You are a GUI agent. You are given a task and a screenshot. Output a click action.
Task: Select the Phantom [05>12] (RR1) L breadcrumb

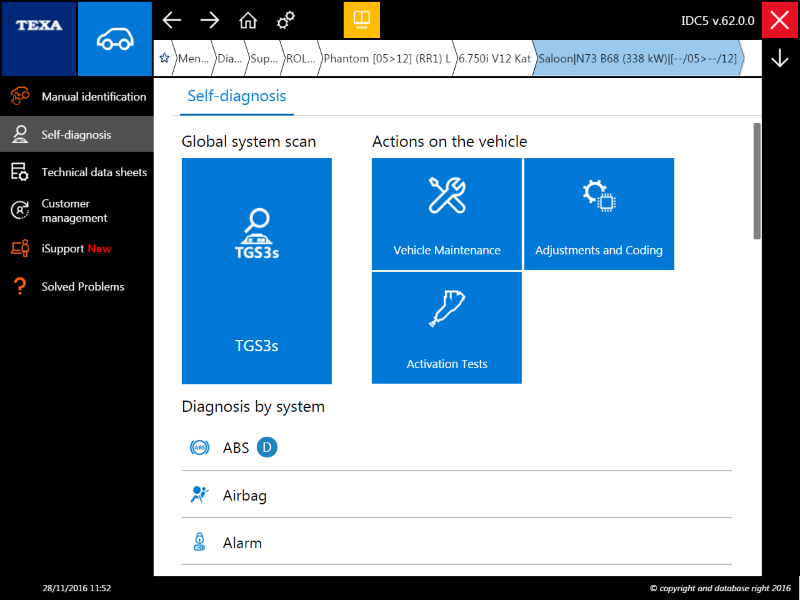(x=387, y=58)
